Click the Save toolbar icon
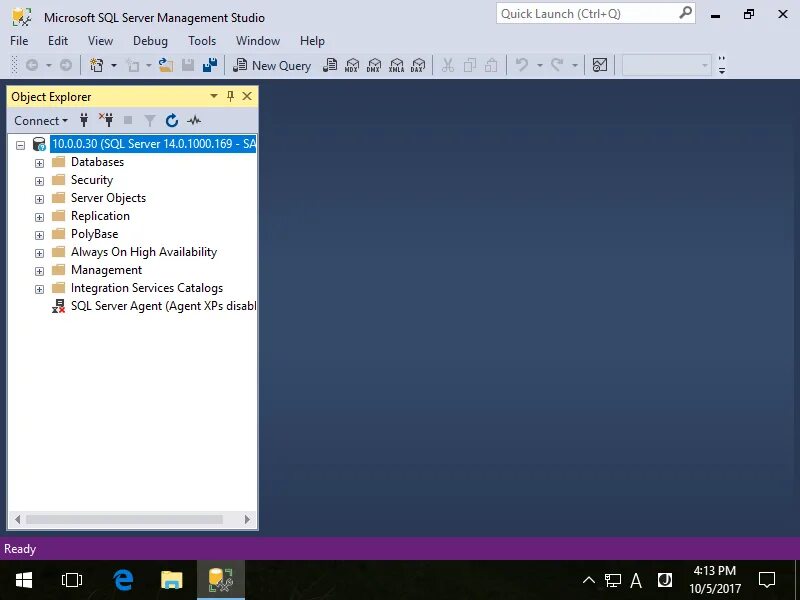The image size is (800, 600). (188, 65)
